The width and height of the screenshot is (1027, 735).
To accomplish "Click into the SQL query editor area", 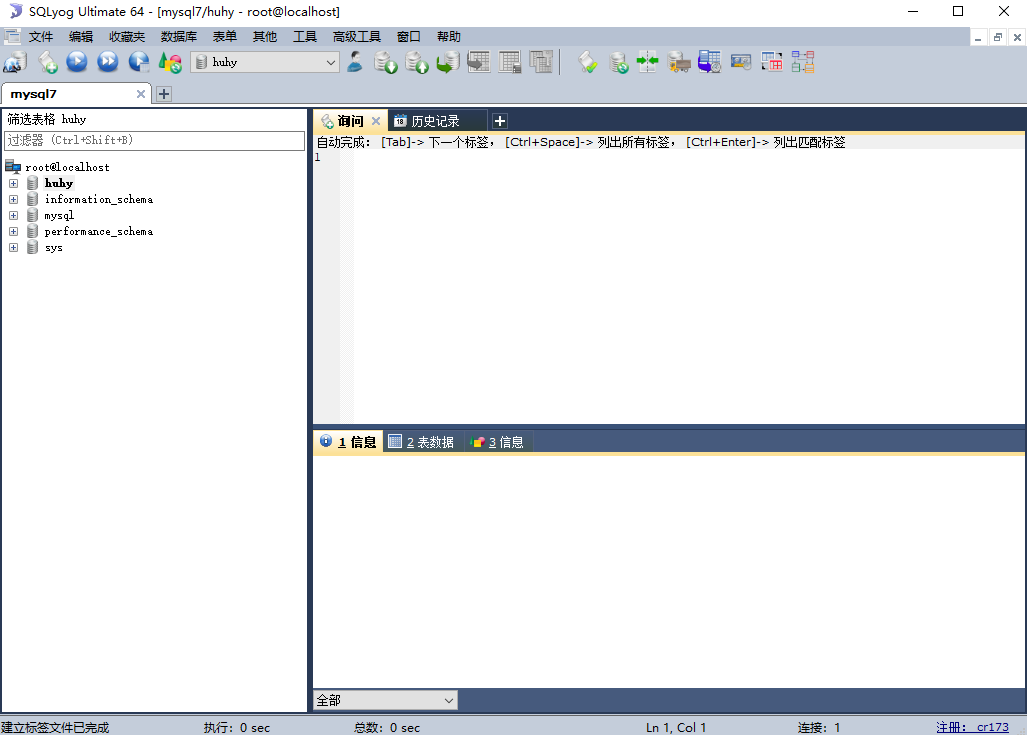I will (x=688, y=288).
